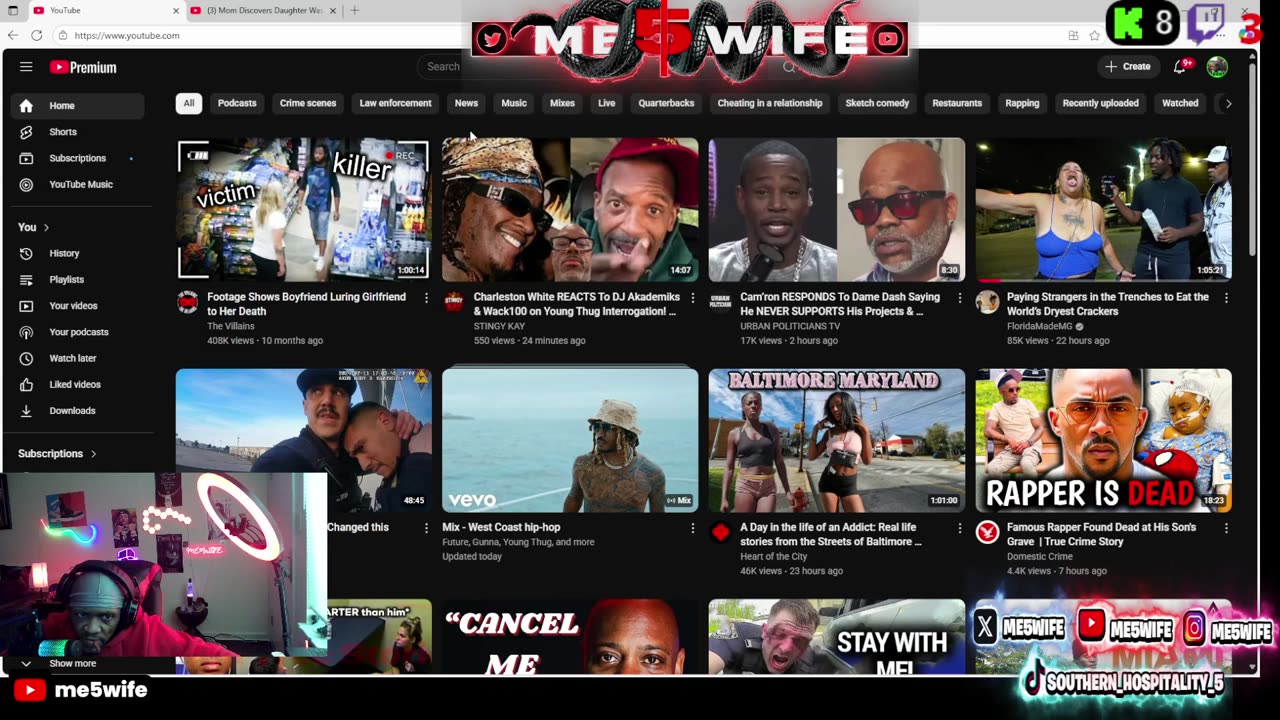Open URBAN POLITICIANS TV channel link
The width and height of the screenshot is (1280, 720).
pyautogui.click(x=790, y=326)
